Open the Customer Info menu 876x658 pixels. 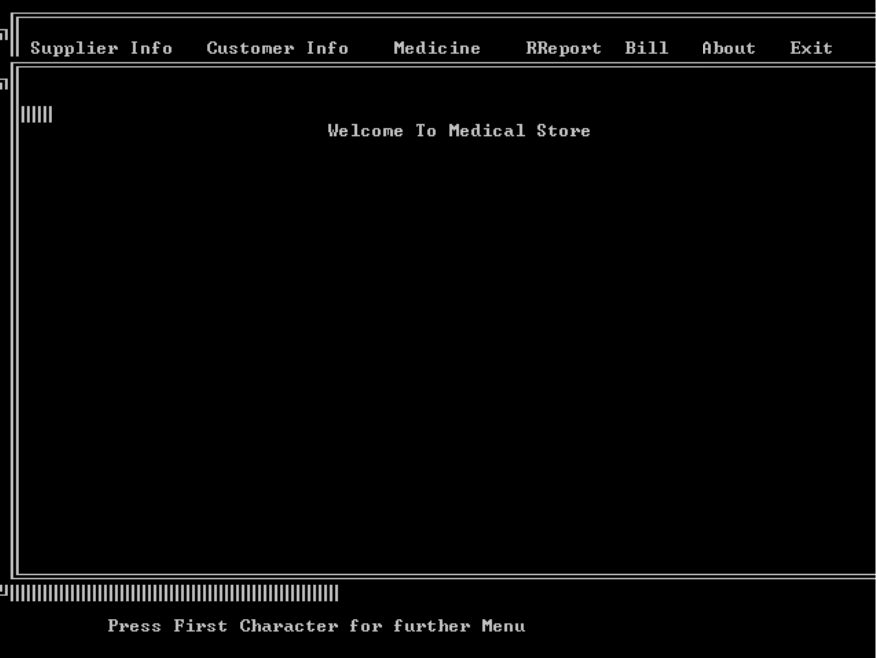[x=278, y=48]
